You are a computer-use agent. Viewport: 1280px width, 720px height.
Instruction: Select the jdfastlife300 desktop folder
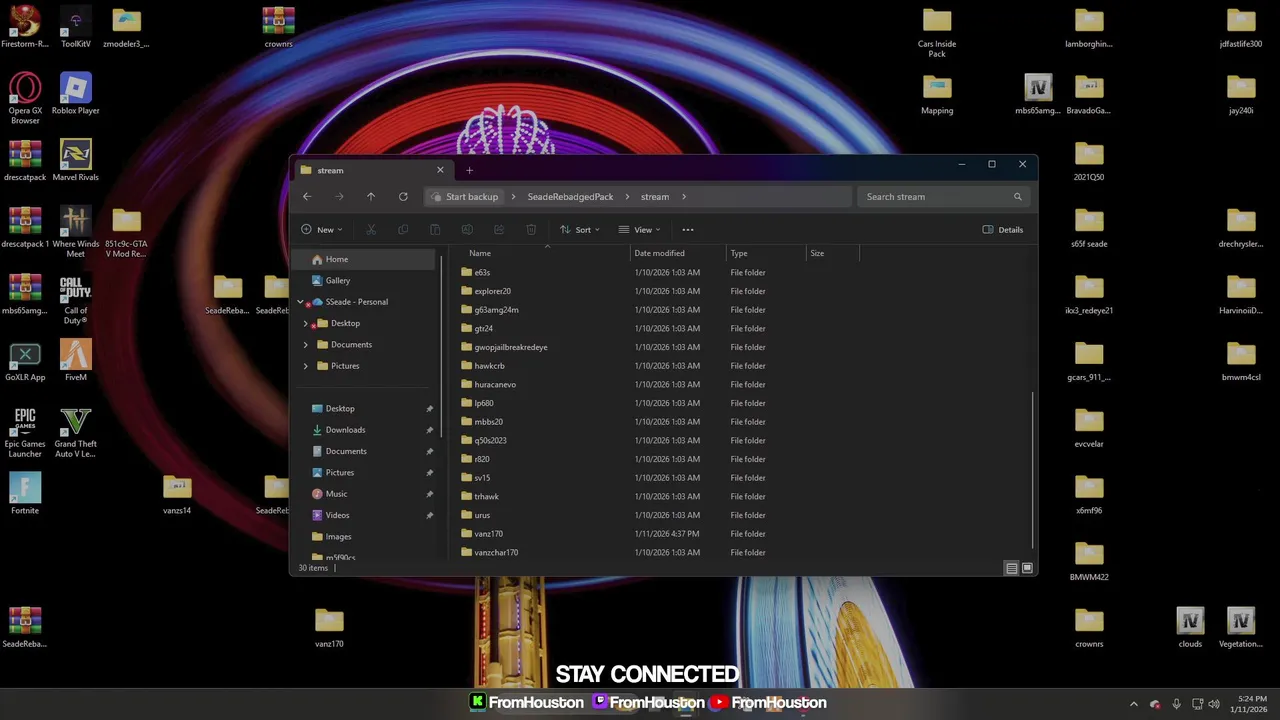(x=1241, y=27)
